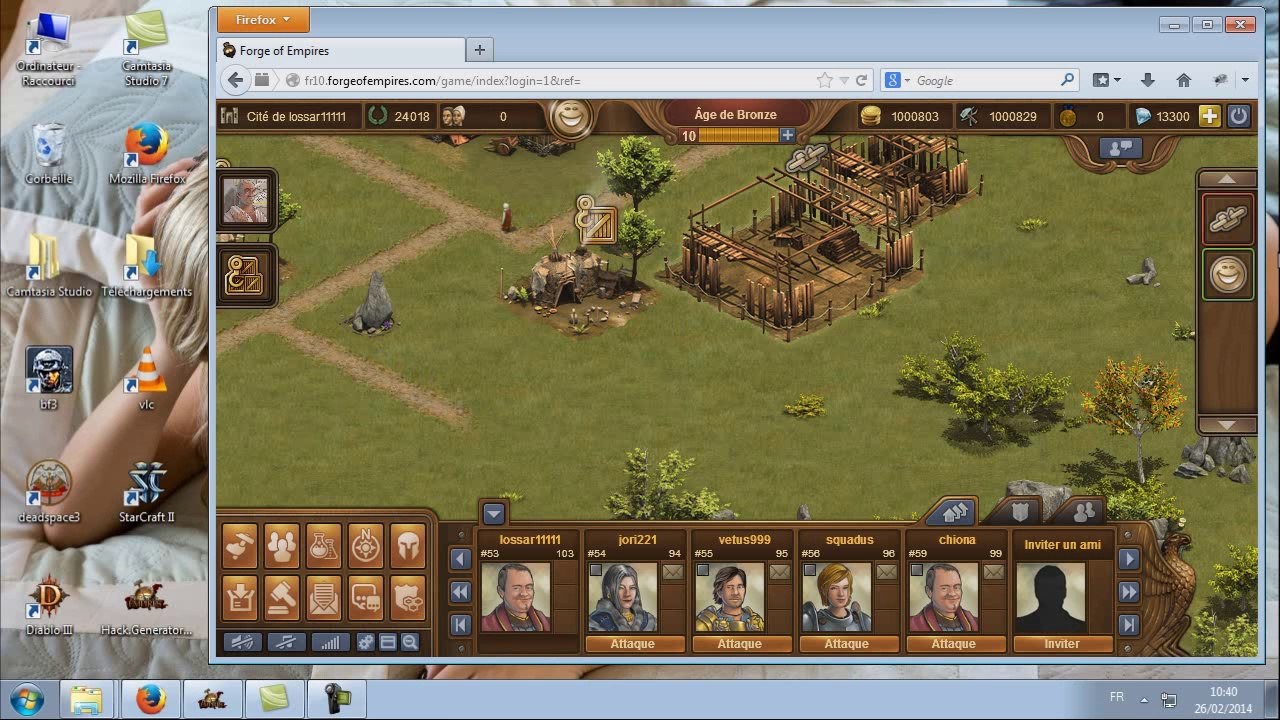Switch to the friends people tab

(x=1083, y=512)
